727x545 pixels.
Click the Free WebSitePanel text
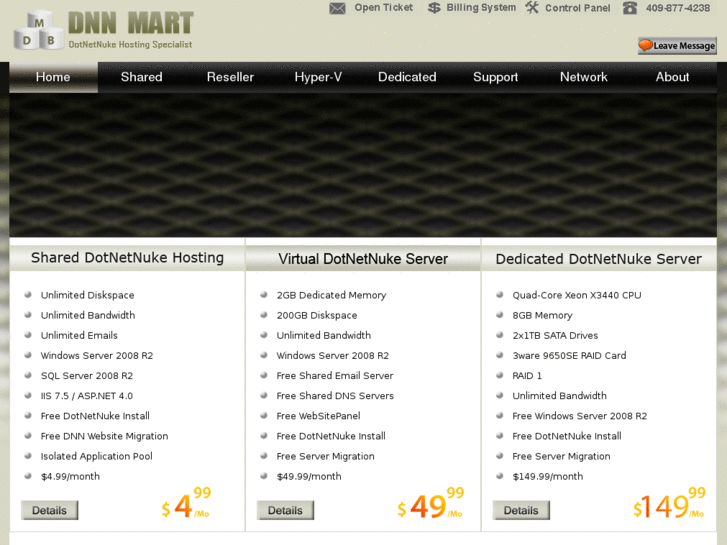click(318, 416)
